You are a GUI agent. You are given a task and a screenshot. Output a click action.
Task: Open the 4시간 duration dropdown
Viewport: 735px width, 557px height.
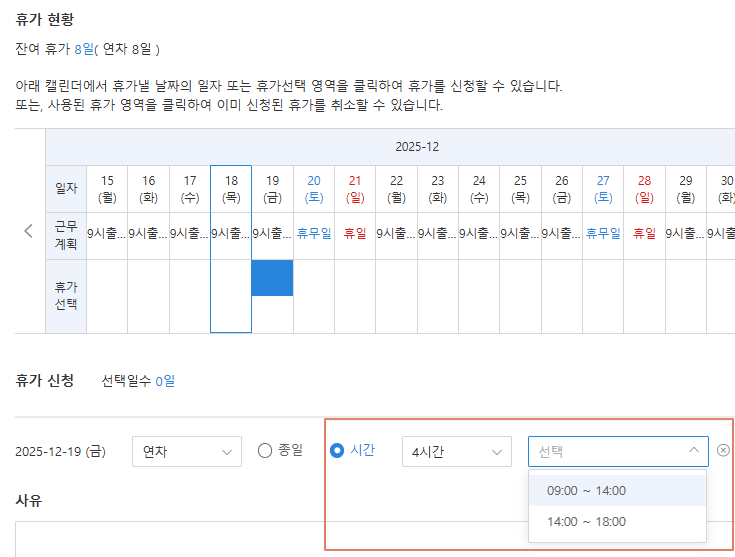456,452
